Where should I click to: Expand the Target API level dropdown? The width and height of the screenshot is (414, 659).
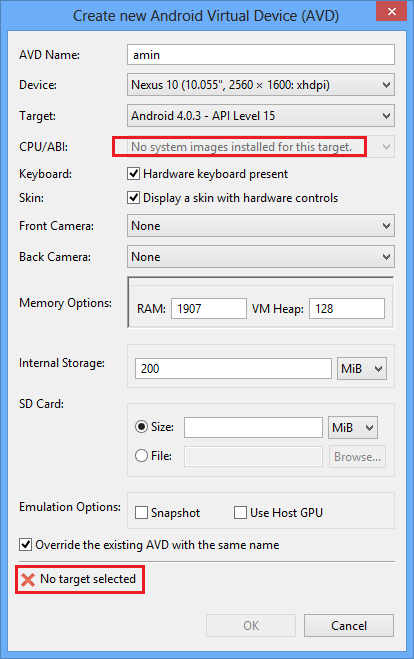261,116
